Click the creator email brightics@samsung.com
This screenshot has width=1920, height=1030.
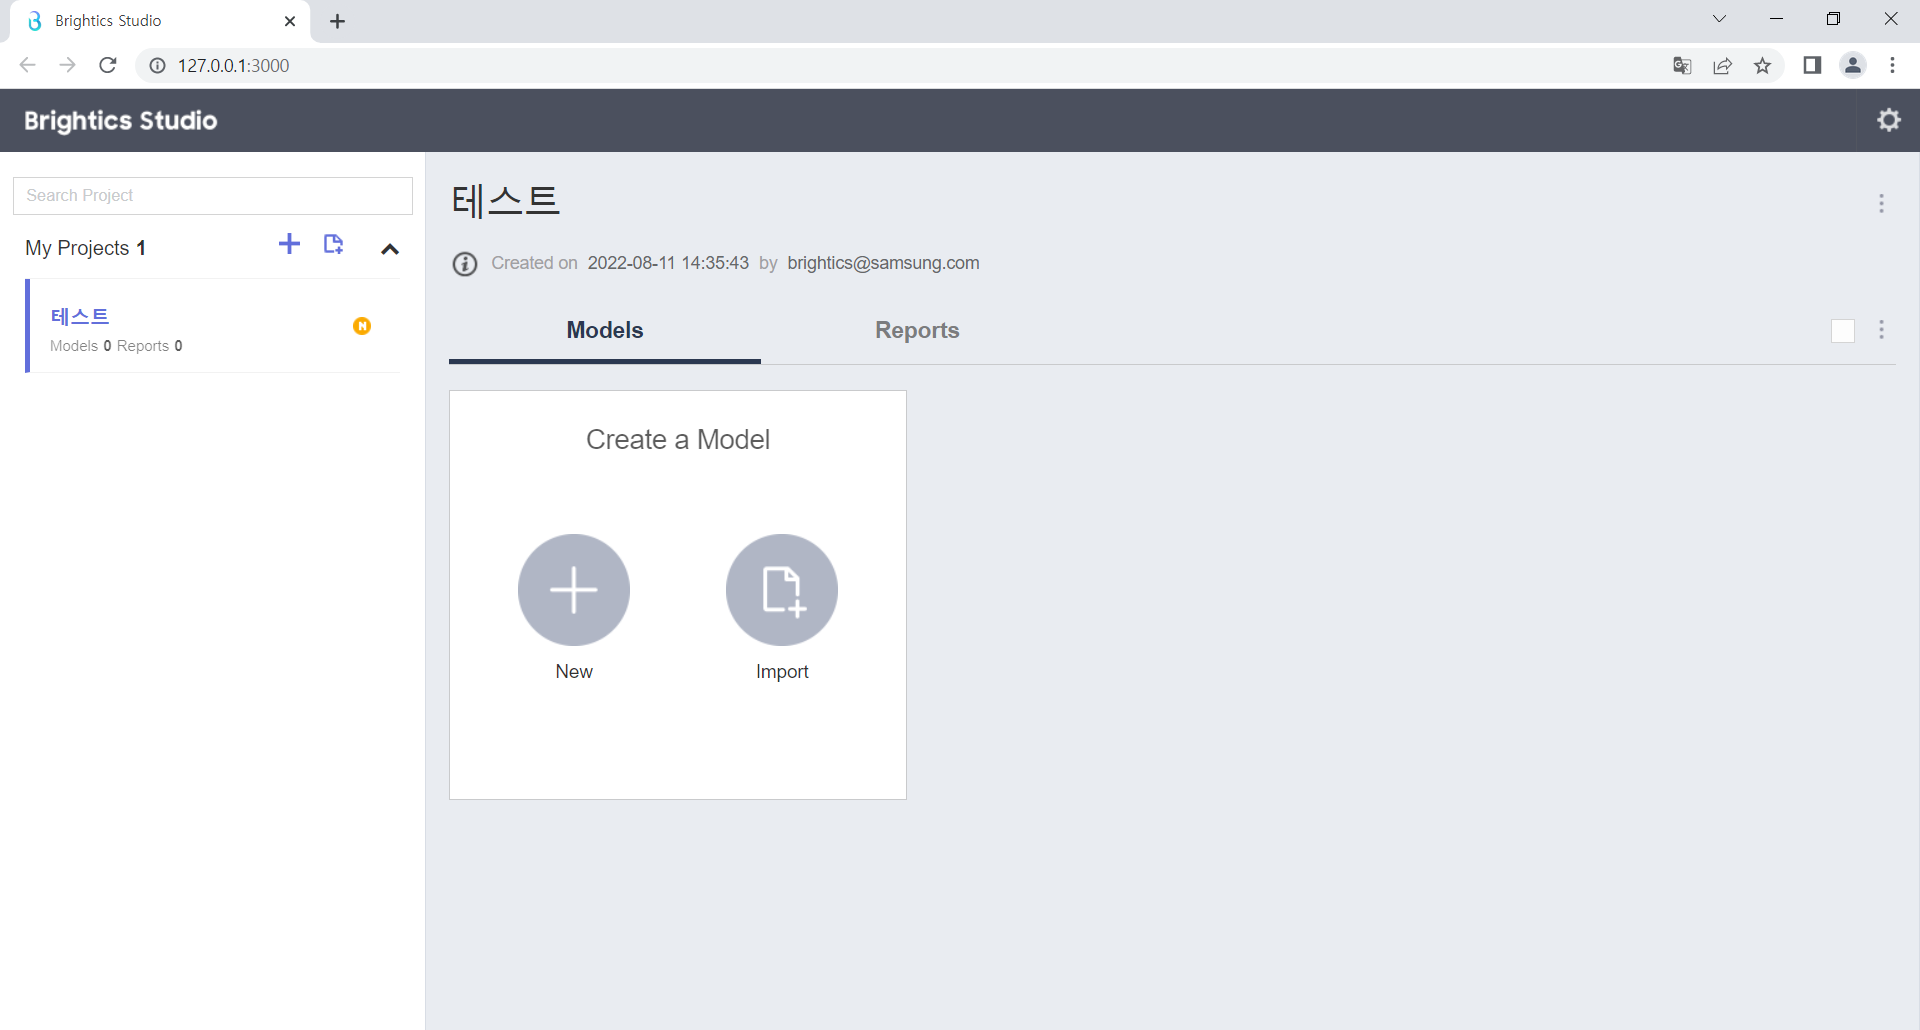tap(883, 263)
